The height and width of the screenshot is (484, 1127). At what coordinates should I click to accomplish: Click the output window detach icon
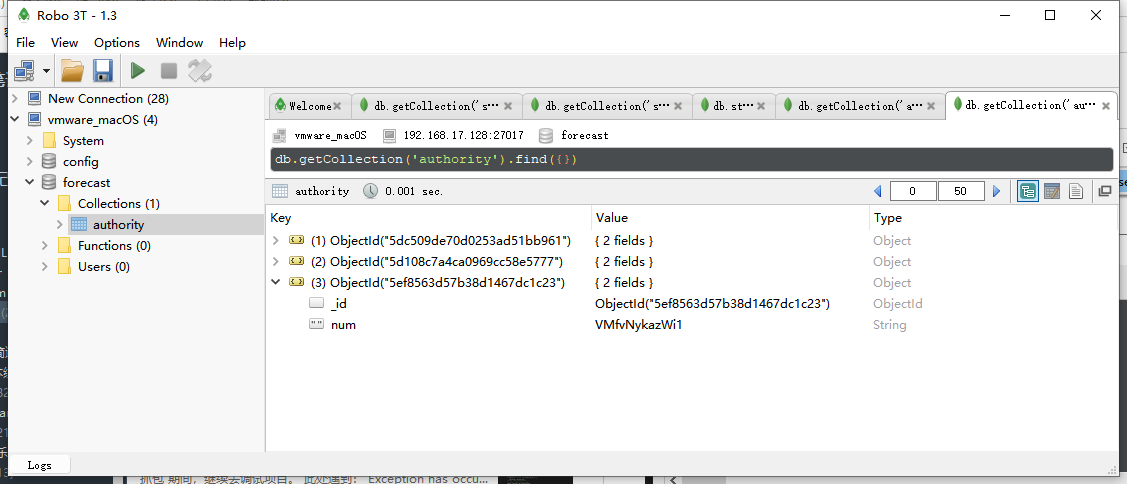1105,191
